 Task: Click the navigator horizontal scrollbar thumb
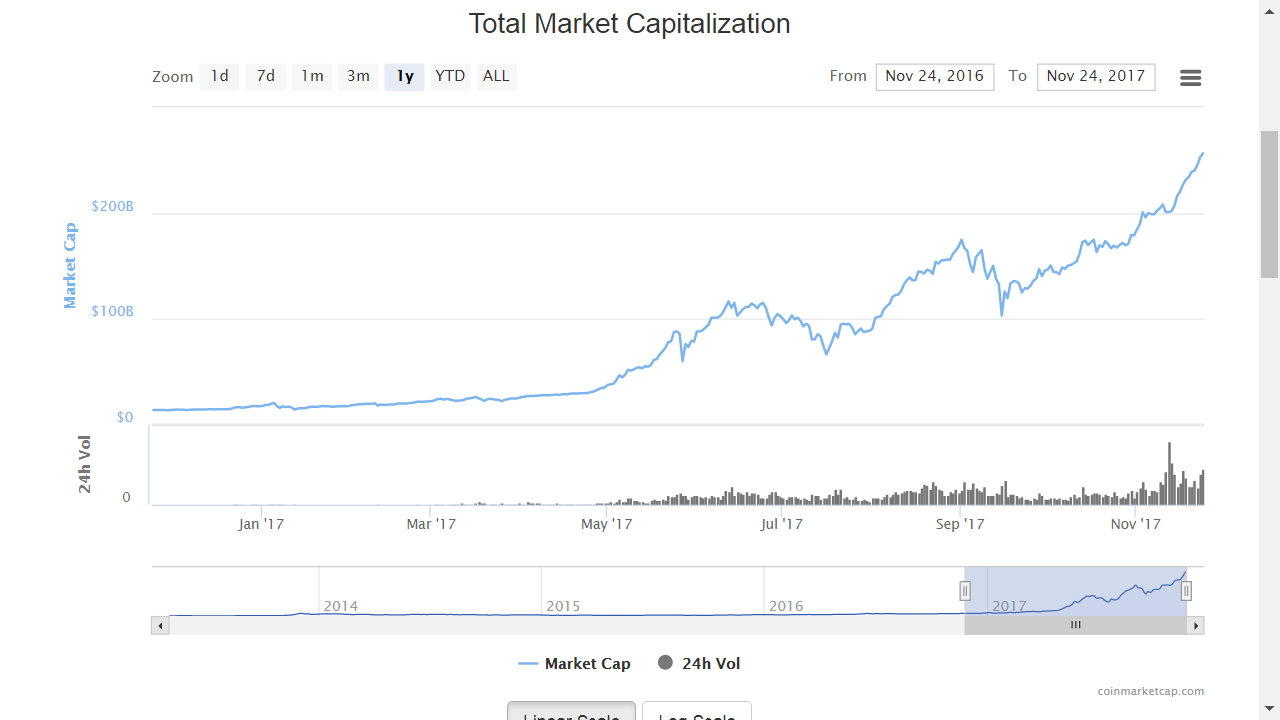pyautogui.click(x=1075, y=626)
